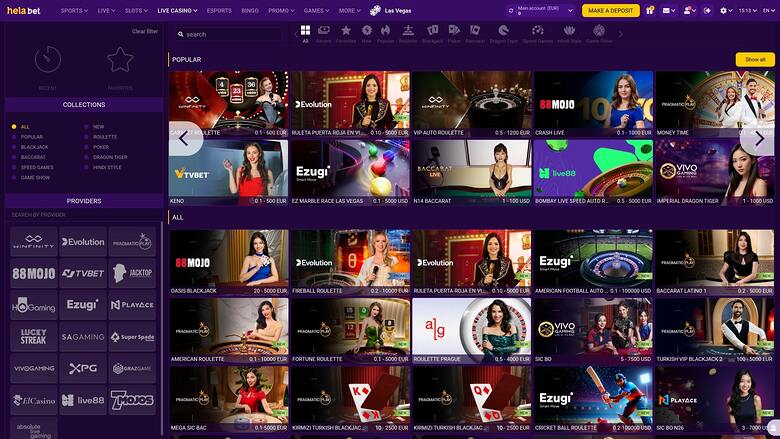Click the logout arrow icon in header

707,10
